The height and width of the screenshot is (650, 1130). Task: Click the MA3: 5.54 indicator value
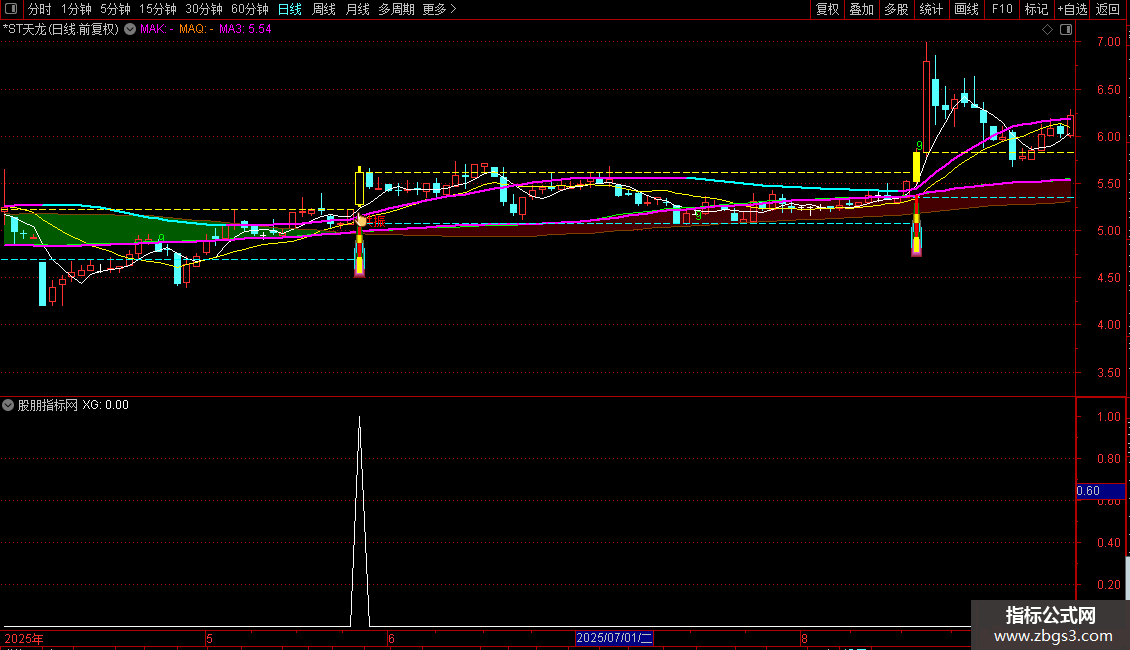(245, 30)
